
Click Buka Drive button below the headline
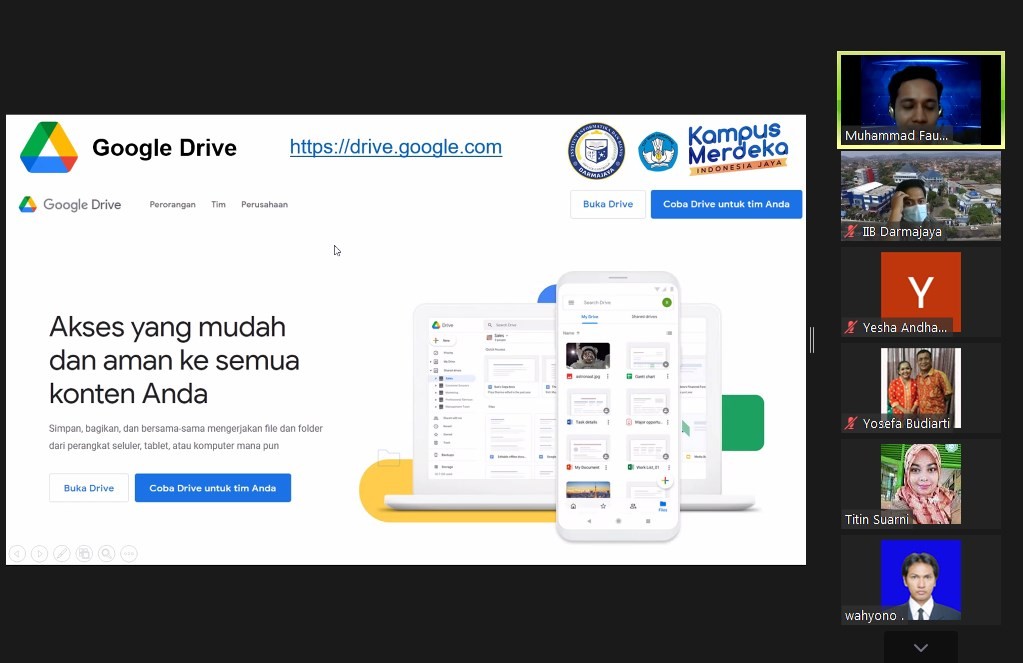pyautogui.click(x=89, y=488)
